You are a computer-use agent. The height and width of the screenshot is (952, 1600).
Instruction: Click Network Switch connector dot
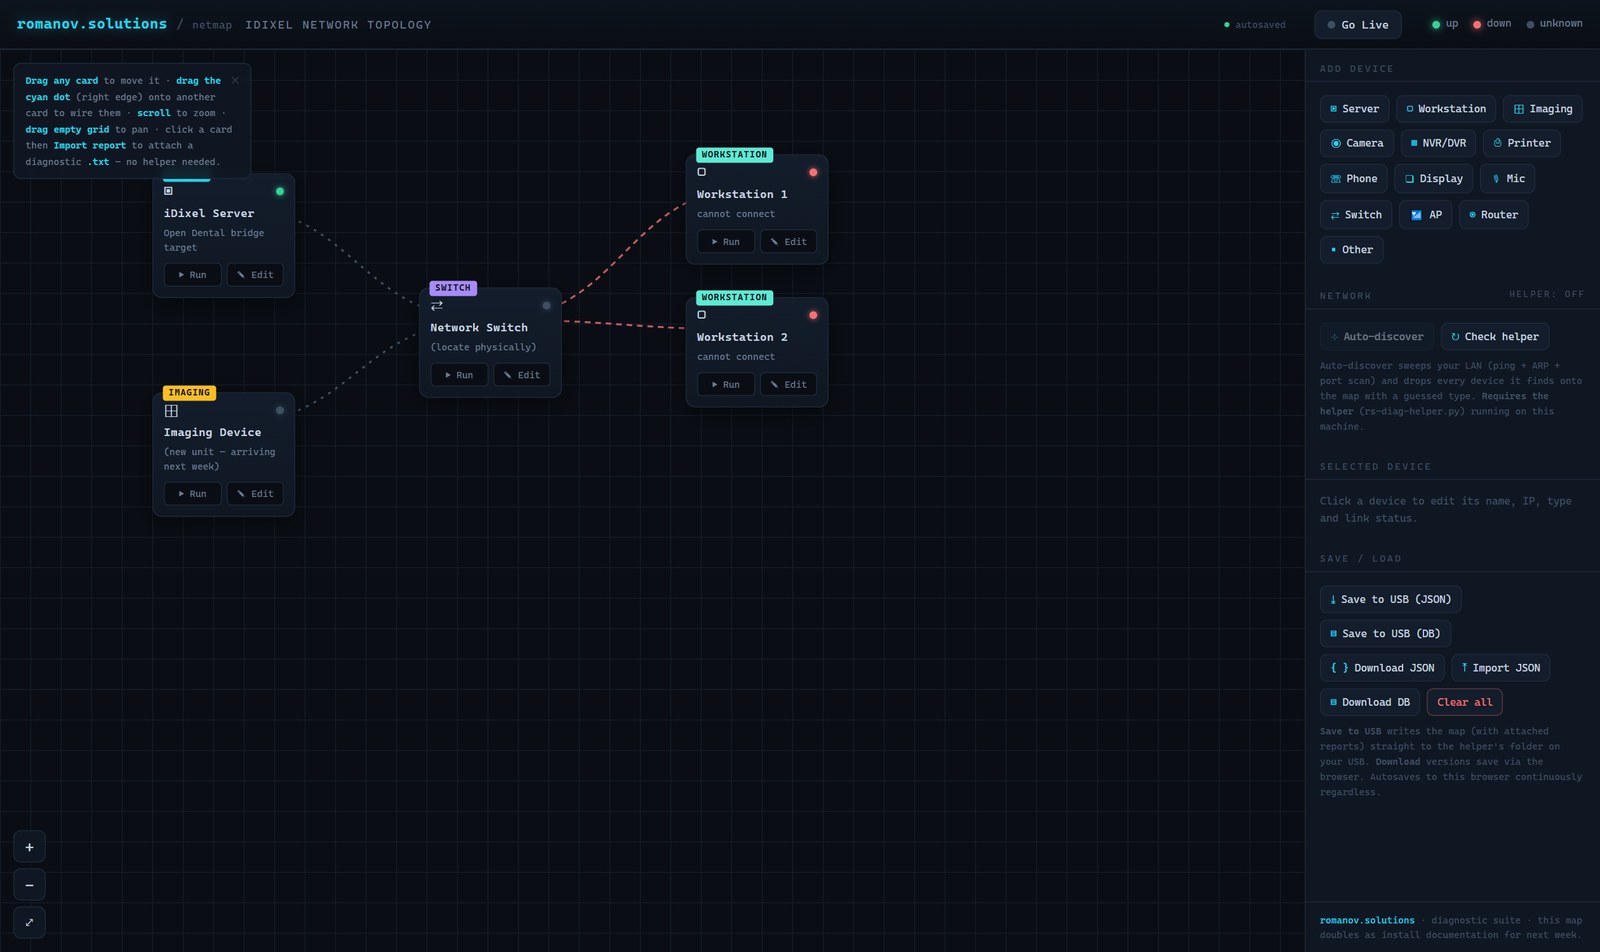[546, 306]
